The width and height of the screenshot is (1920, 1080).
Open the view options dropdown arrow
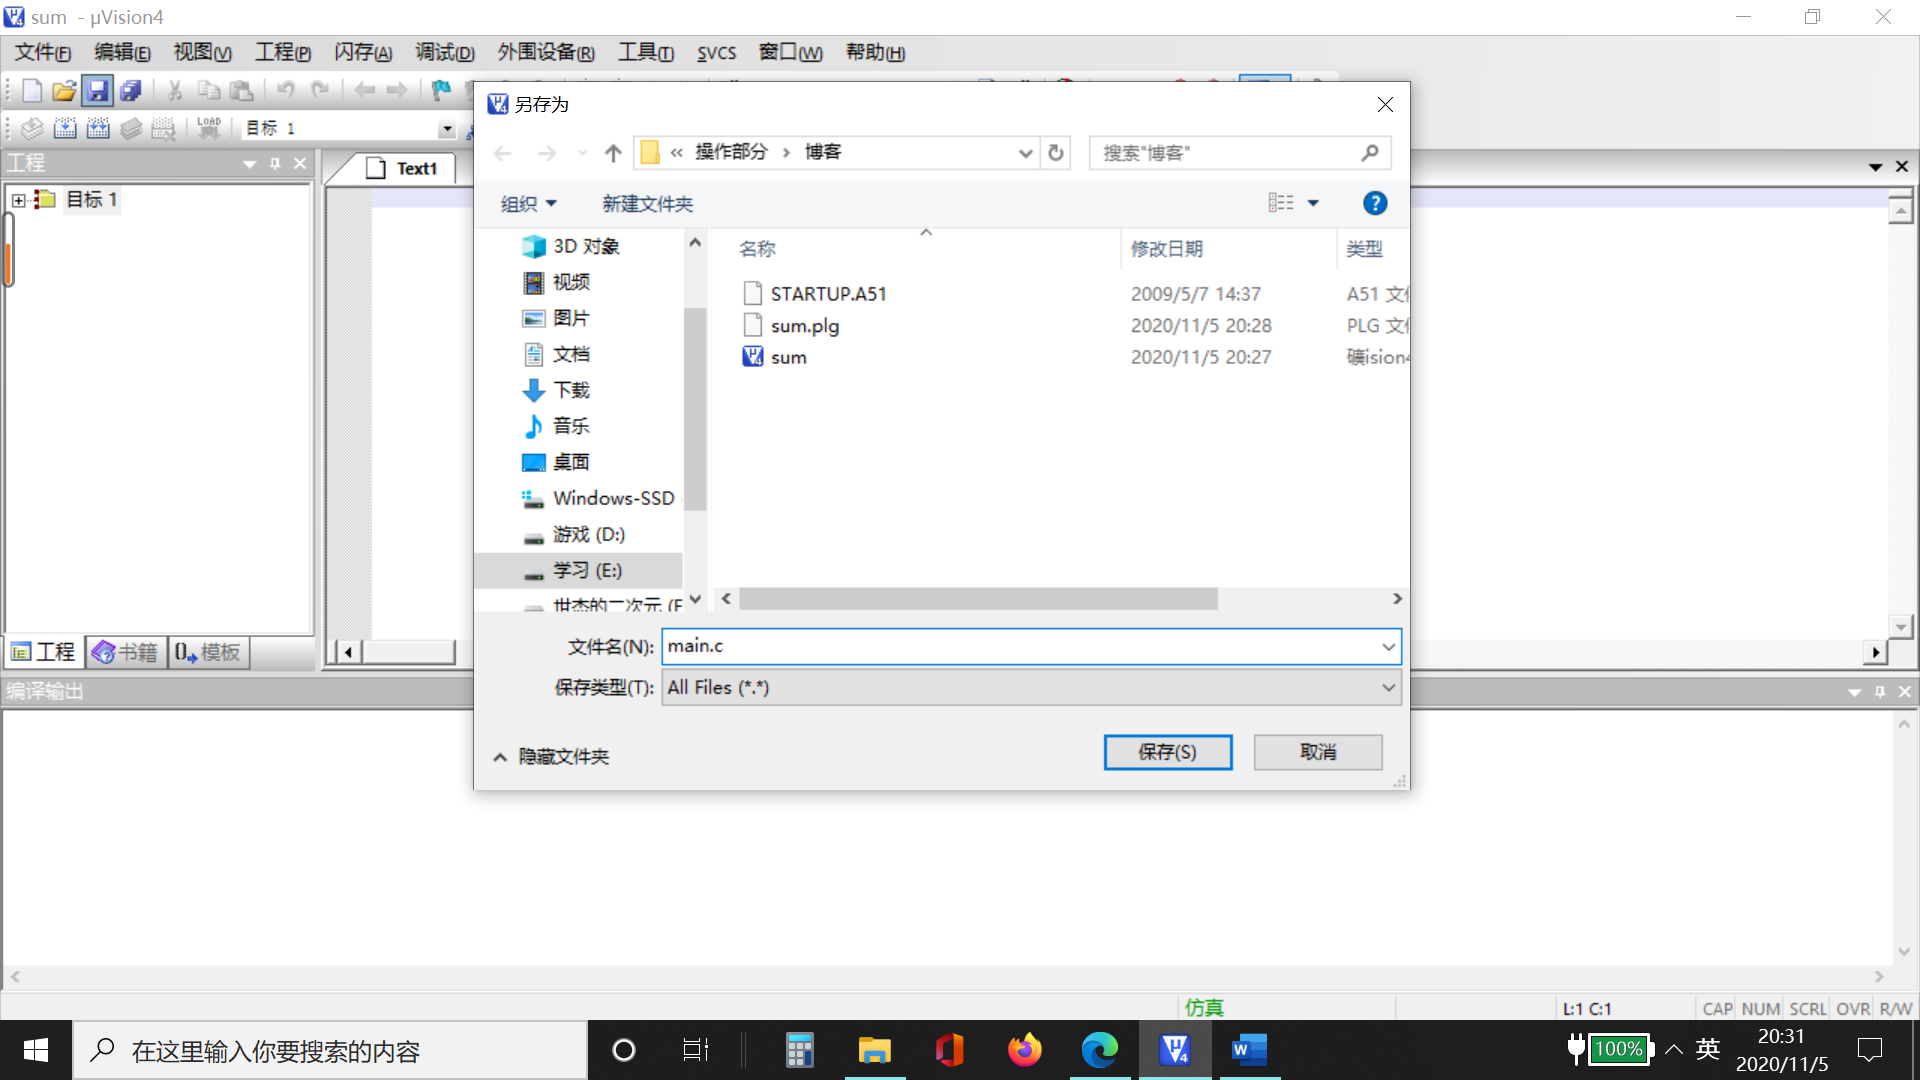click(1314, 204)
